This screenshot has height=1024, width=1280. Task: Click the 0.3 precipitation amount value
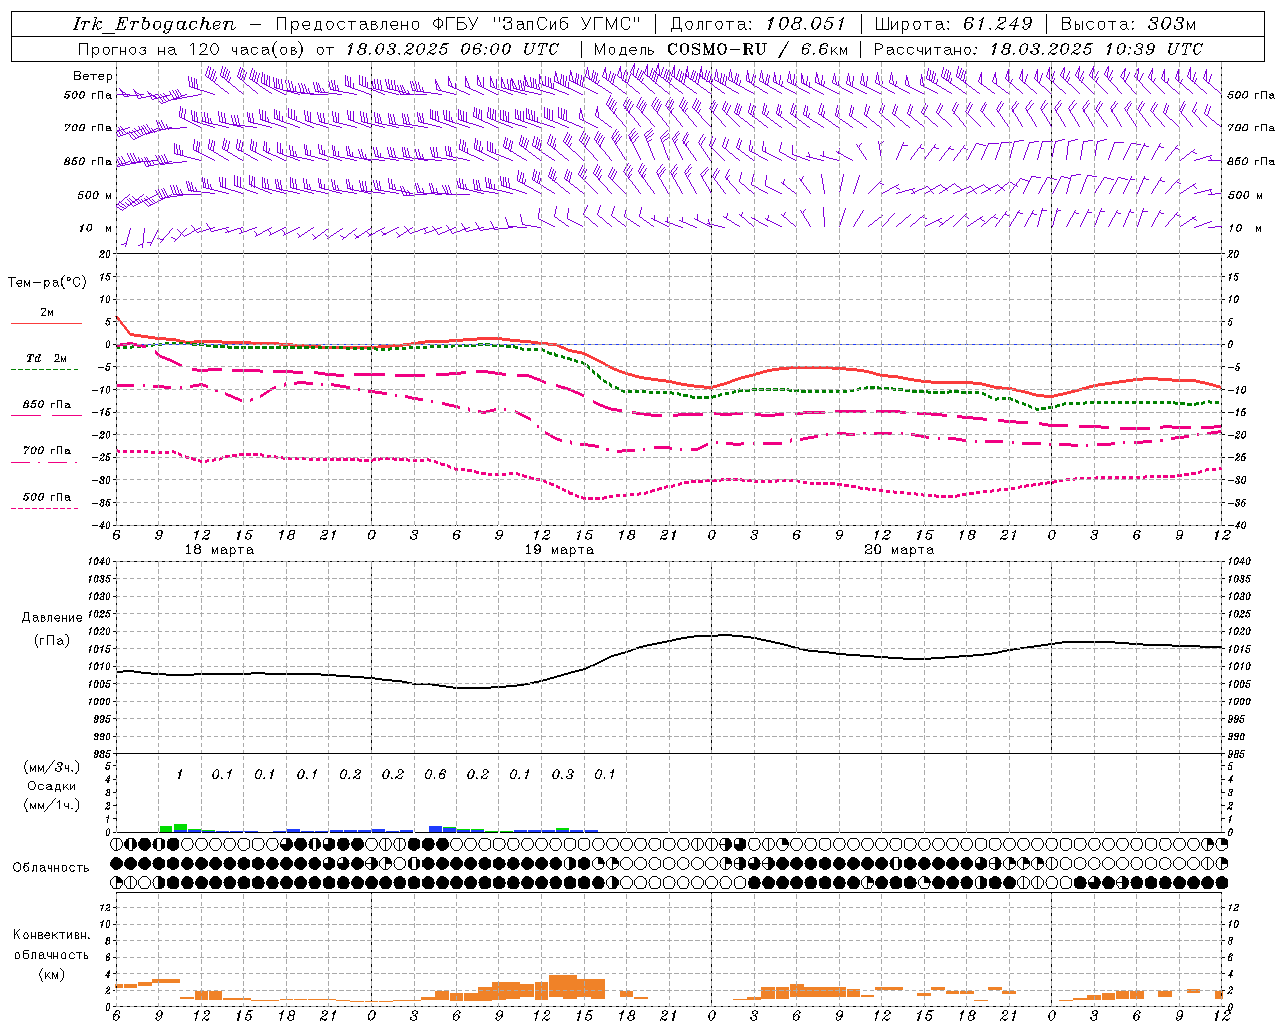coord(563,774)
